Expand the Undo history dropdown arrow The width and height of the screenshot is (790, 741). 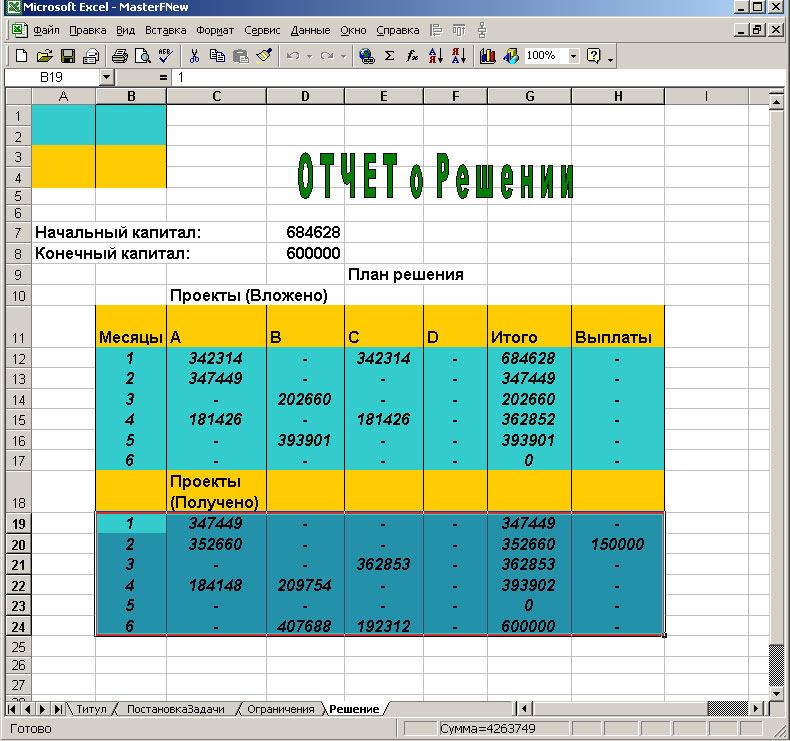(311, 56)
